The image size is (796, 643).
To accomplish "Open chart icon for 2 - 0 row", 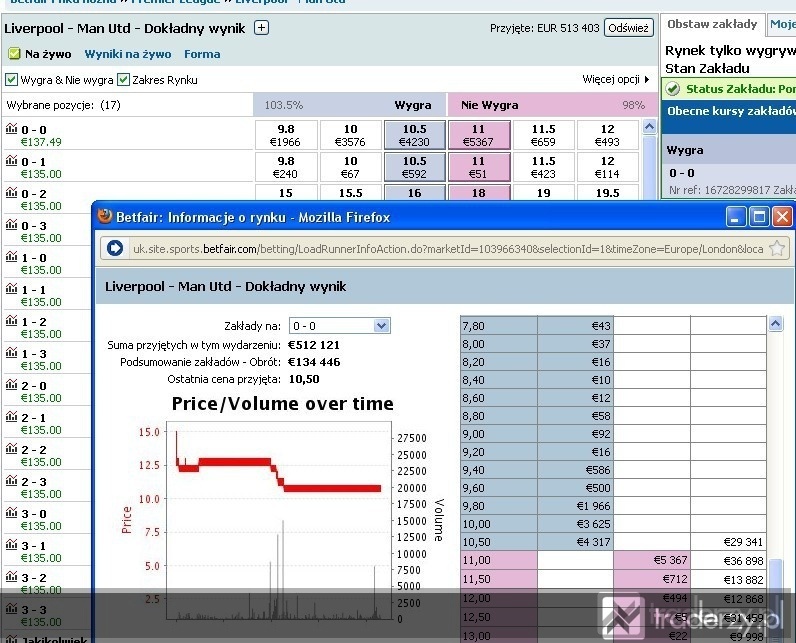I will [11, 385].
